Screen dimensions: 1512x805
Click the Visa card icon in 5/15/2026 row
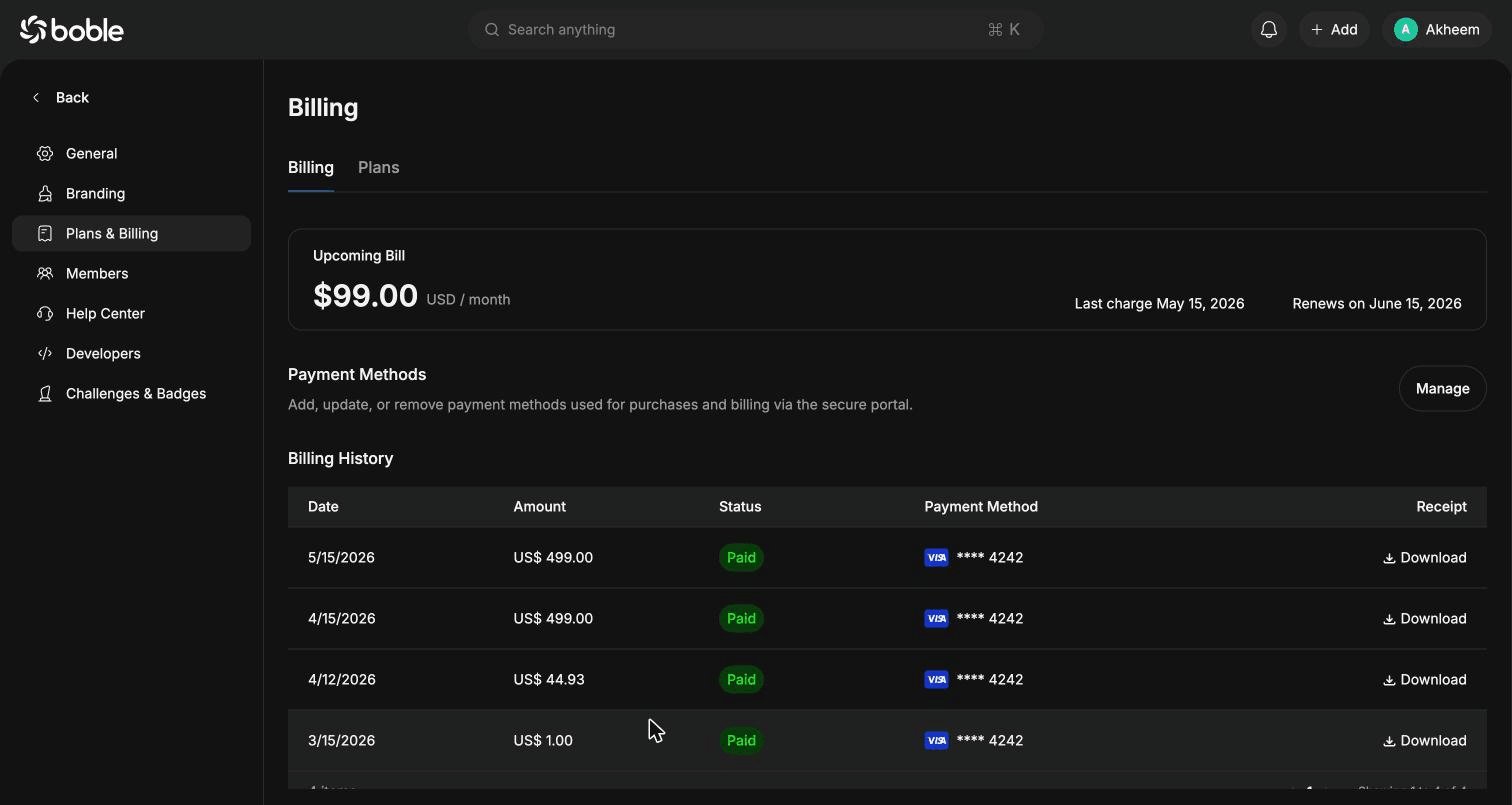click(x=937, y=558)
